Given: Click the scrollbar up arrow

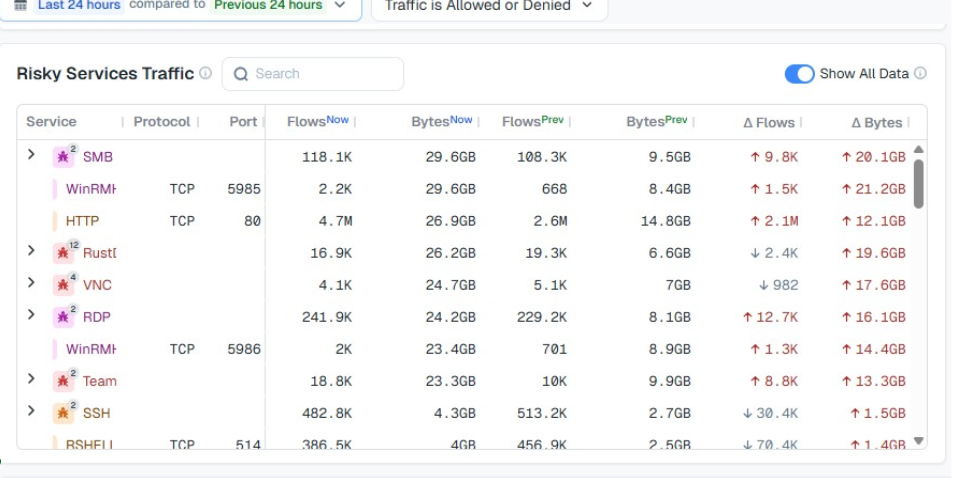Looking at the screenshot, I should (x=918, y=149).
